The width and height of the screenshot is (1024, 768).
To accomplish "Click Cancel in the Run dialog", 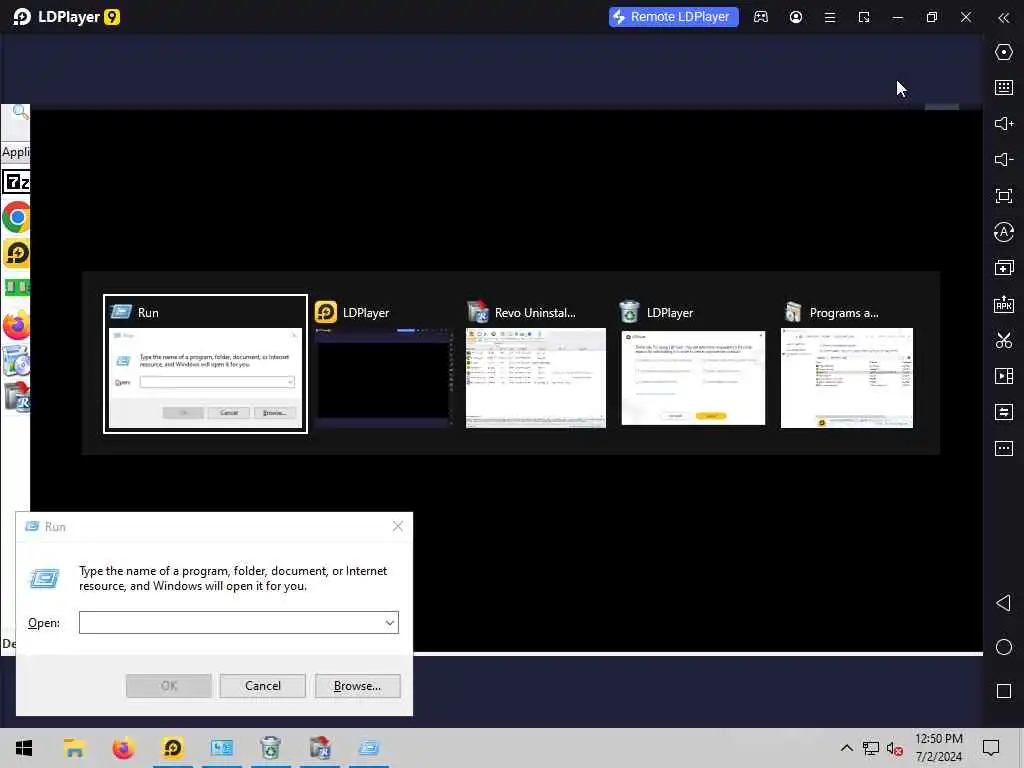I will coord(263,686).
